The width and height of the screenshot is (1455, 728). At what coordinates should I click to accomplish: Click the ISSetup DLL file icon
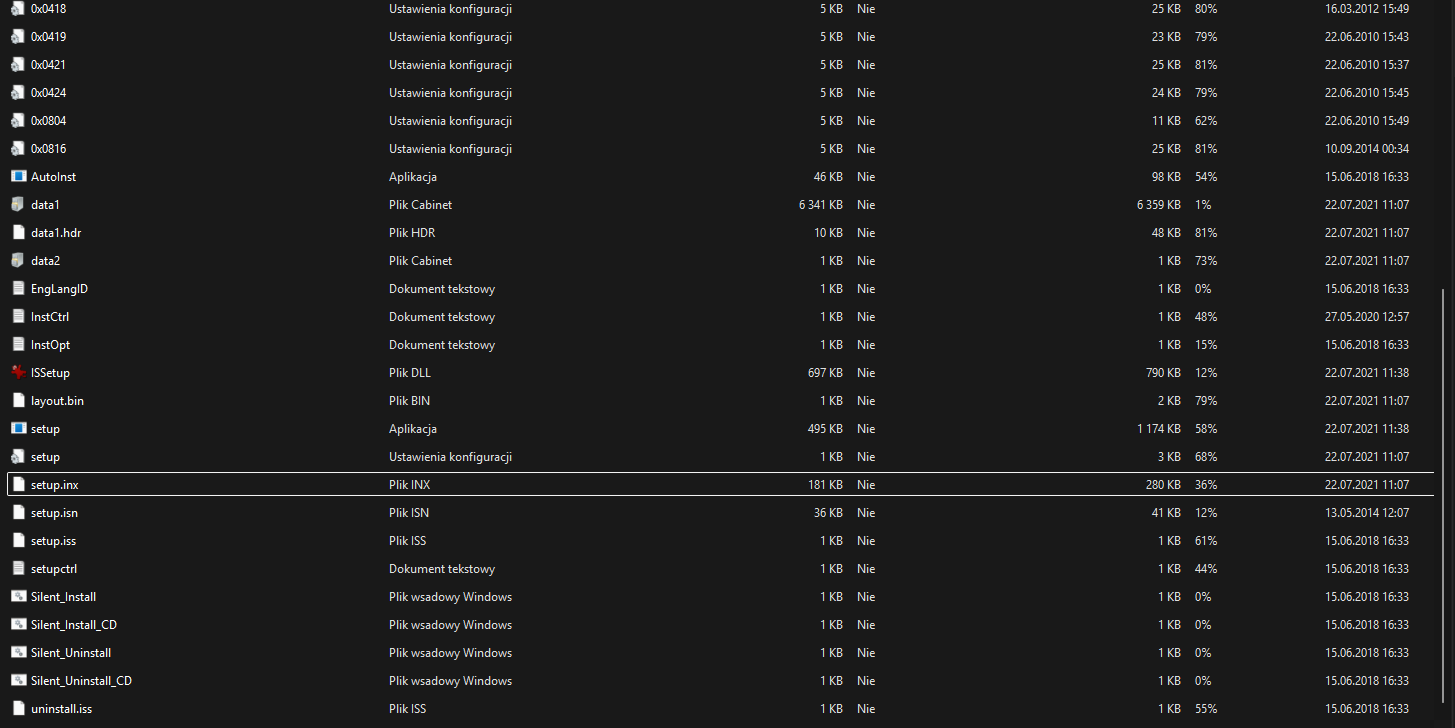17,372
